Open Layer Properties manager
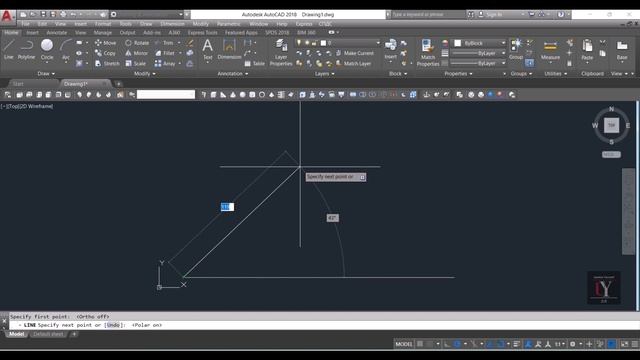The image size is (640, 360). click(x=281, y=52)
